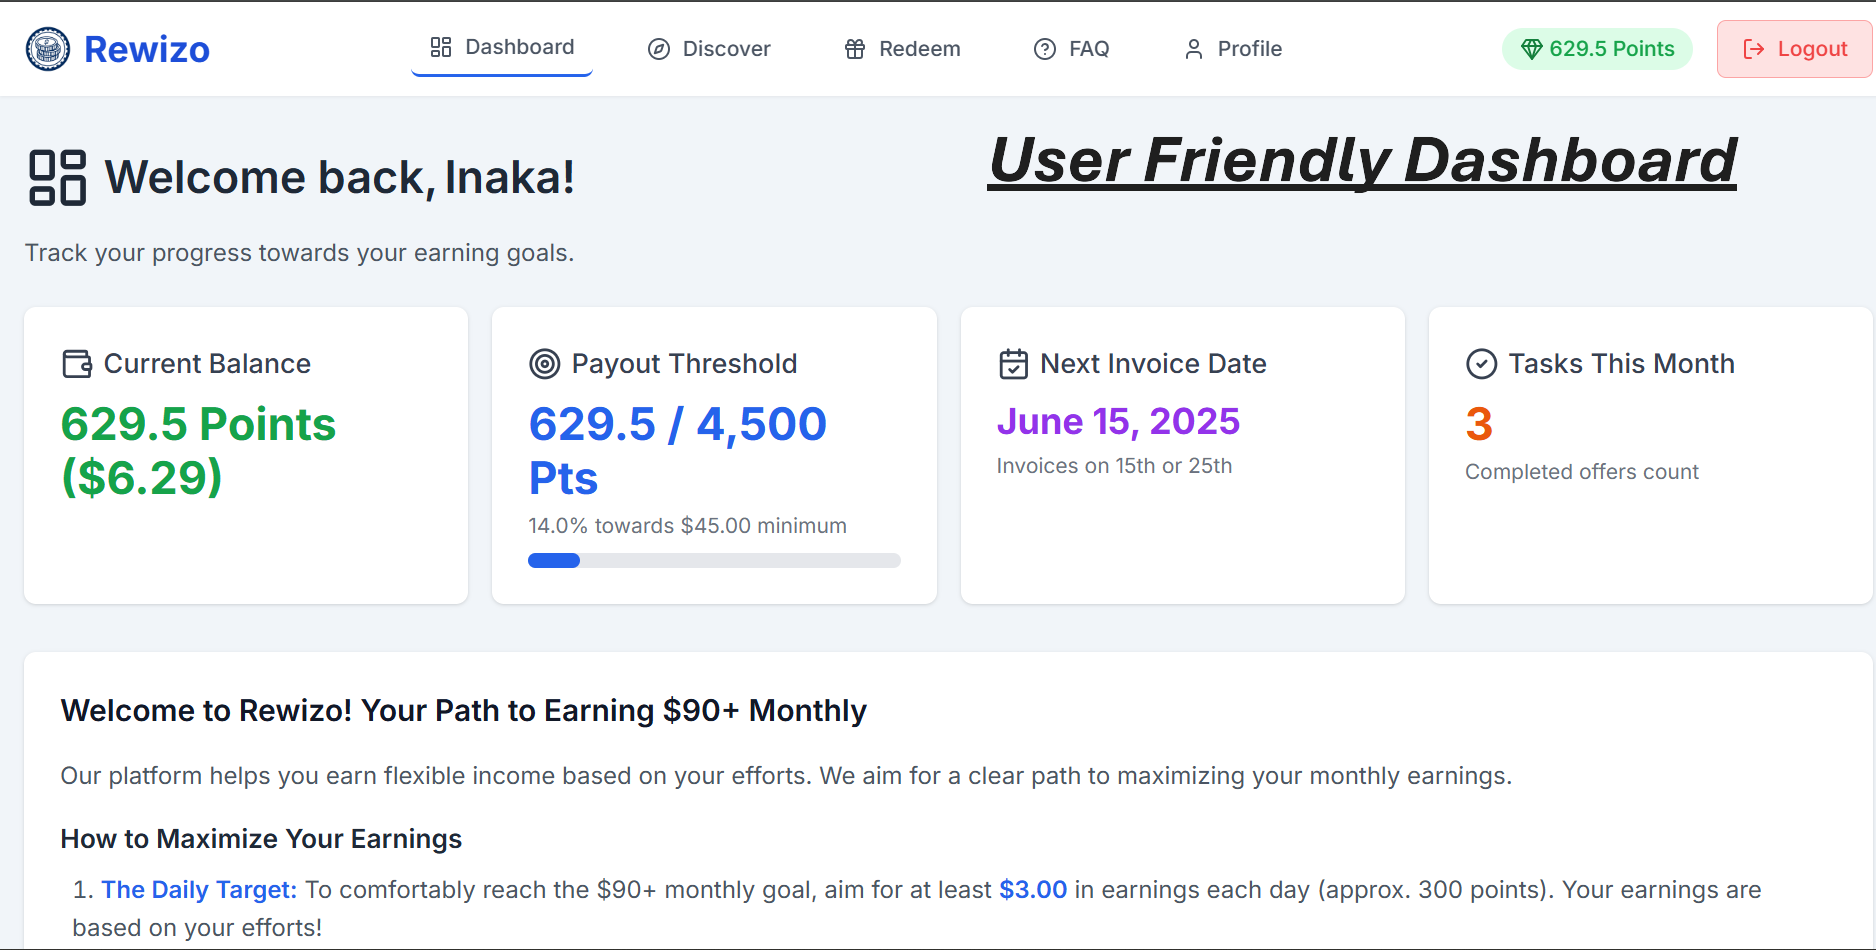The height and width of the screenshot is (950, 1876).
Task: Click the Logout arrow icon
Action: coord(1754,49)
